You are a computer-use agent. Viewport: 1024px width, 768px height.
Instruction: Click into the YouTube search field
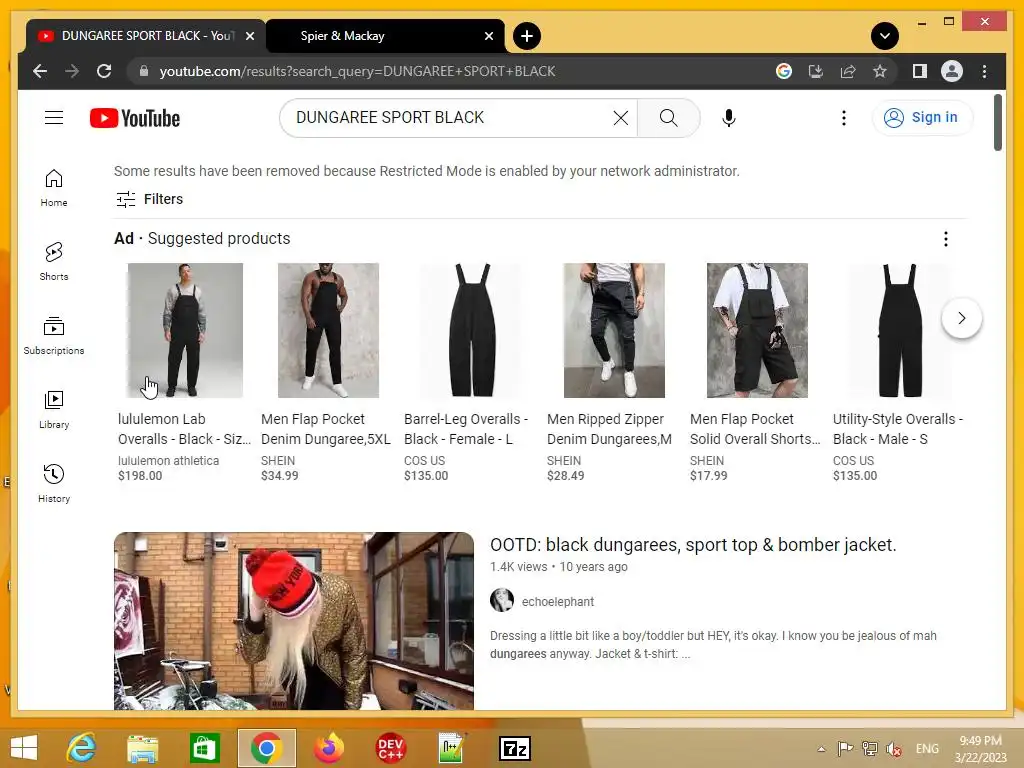tap(451, 118)
